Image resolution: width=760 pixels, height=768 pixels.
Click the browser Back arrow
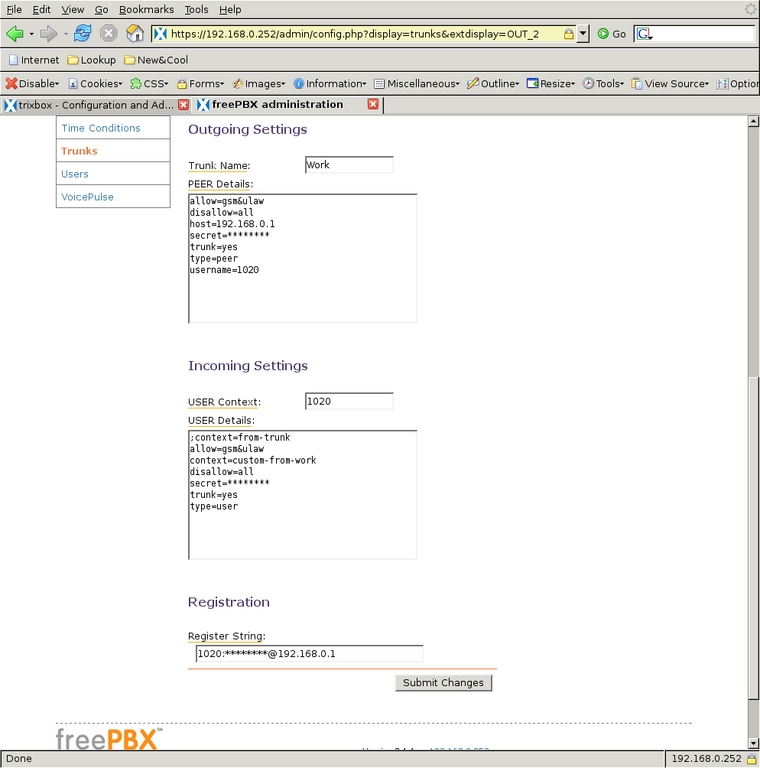(x=15, y=33)
